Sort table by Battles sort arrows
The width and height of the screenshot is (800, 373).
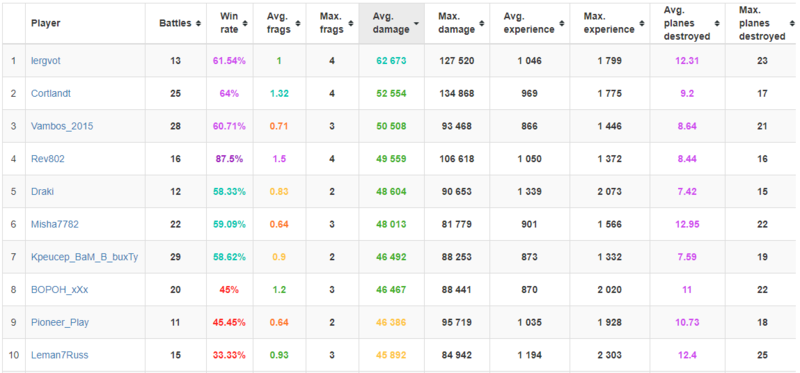(198, 23)
